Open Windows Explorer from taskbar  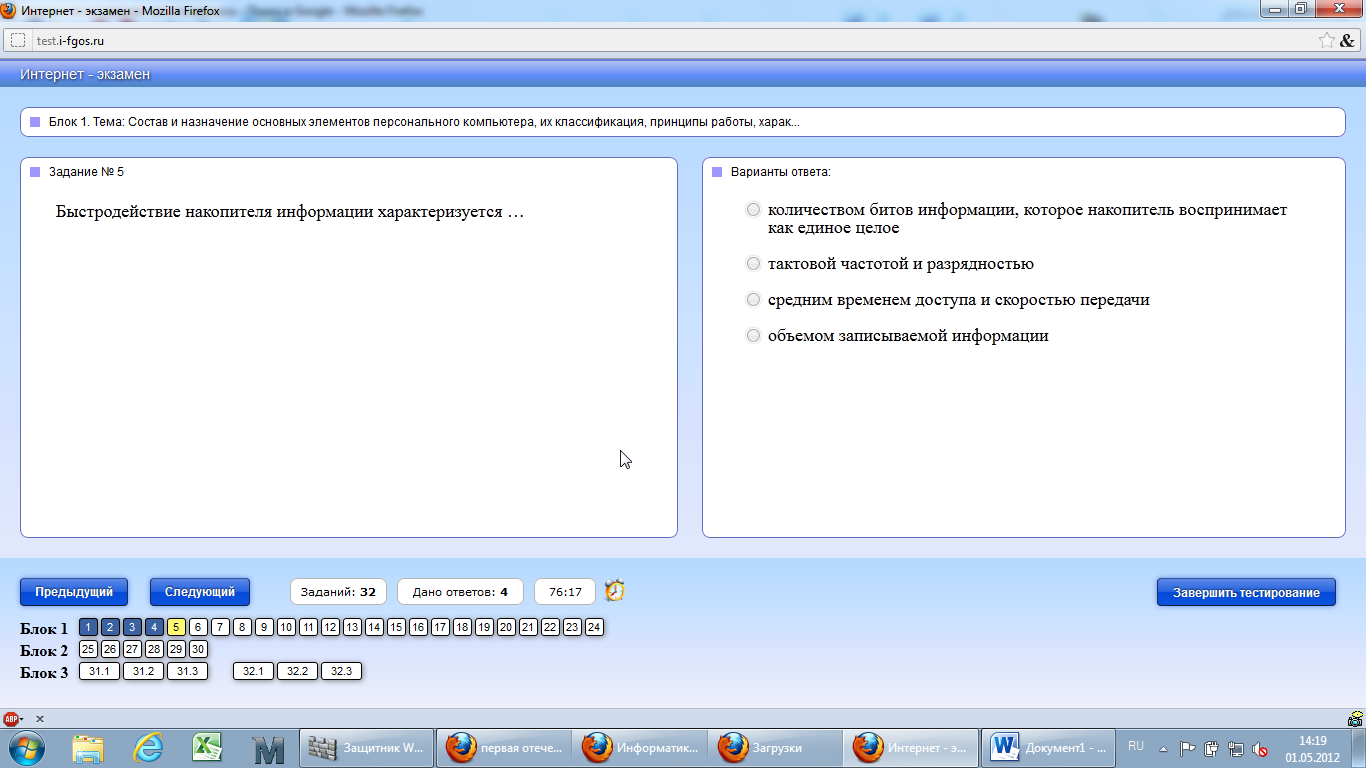[88, 748]
